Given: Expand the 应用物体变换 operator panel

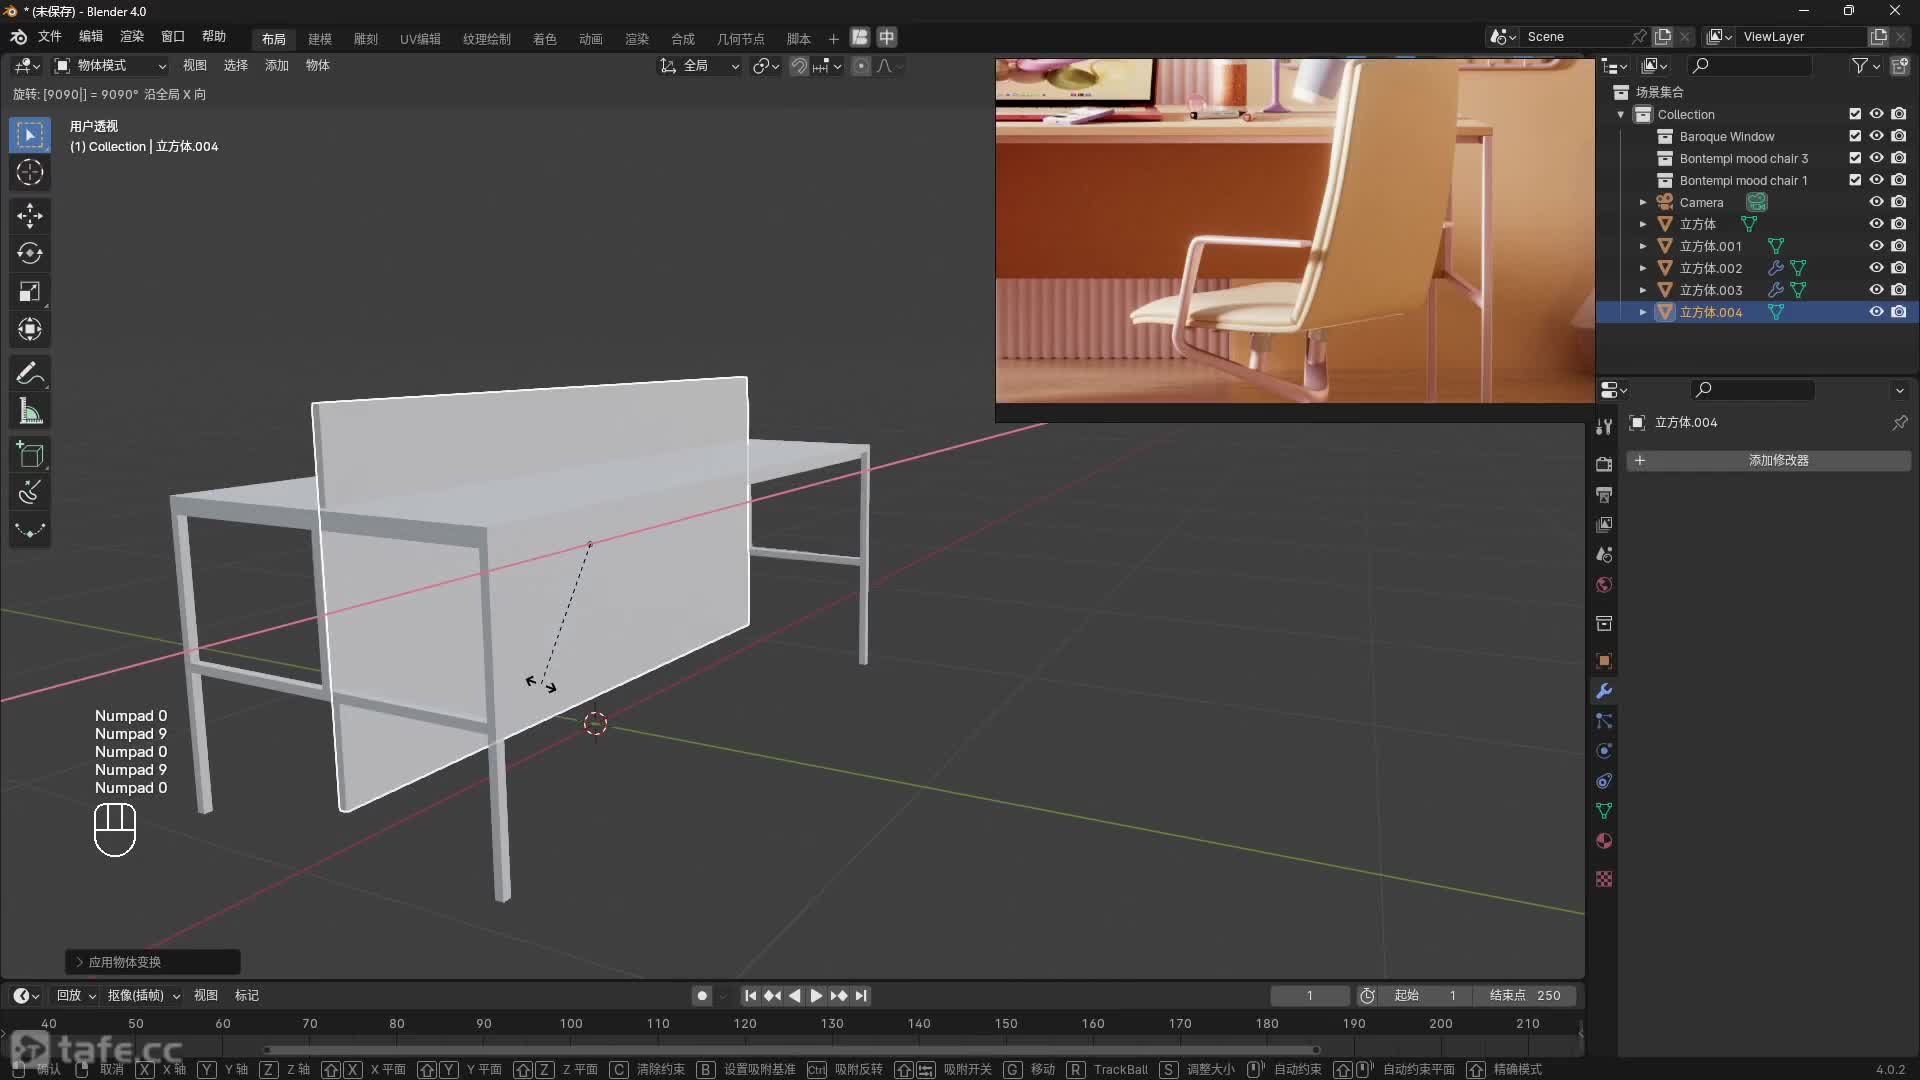Looking at the screenshot, I should (x=152, y=962).
